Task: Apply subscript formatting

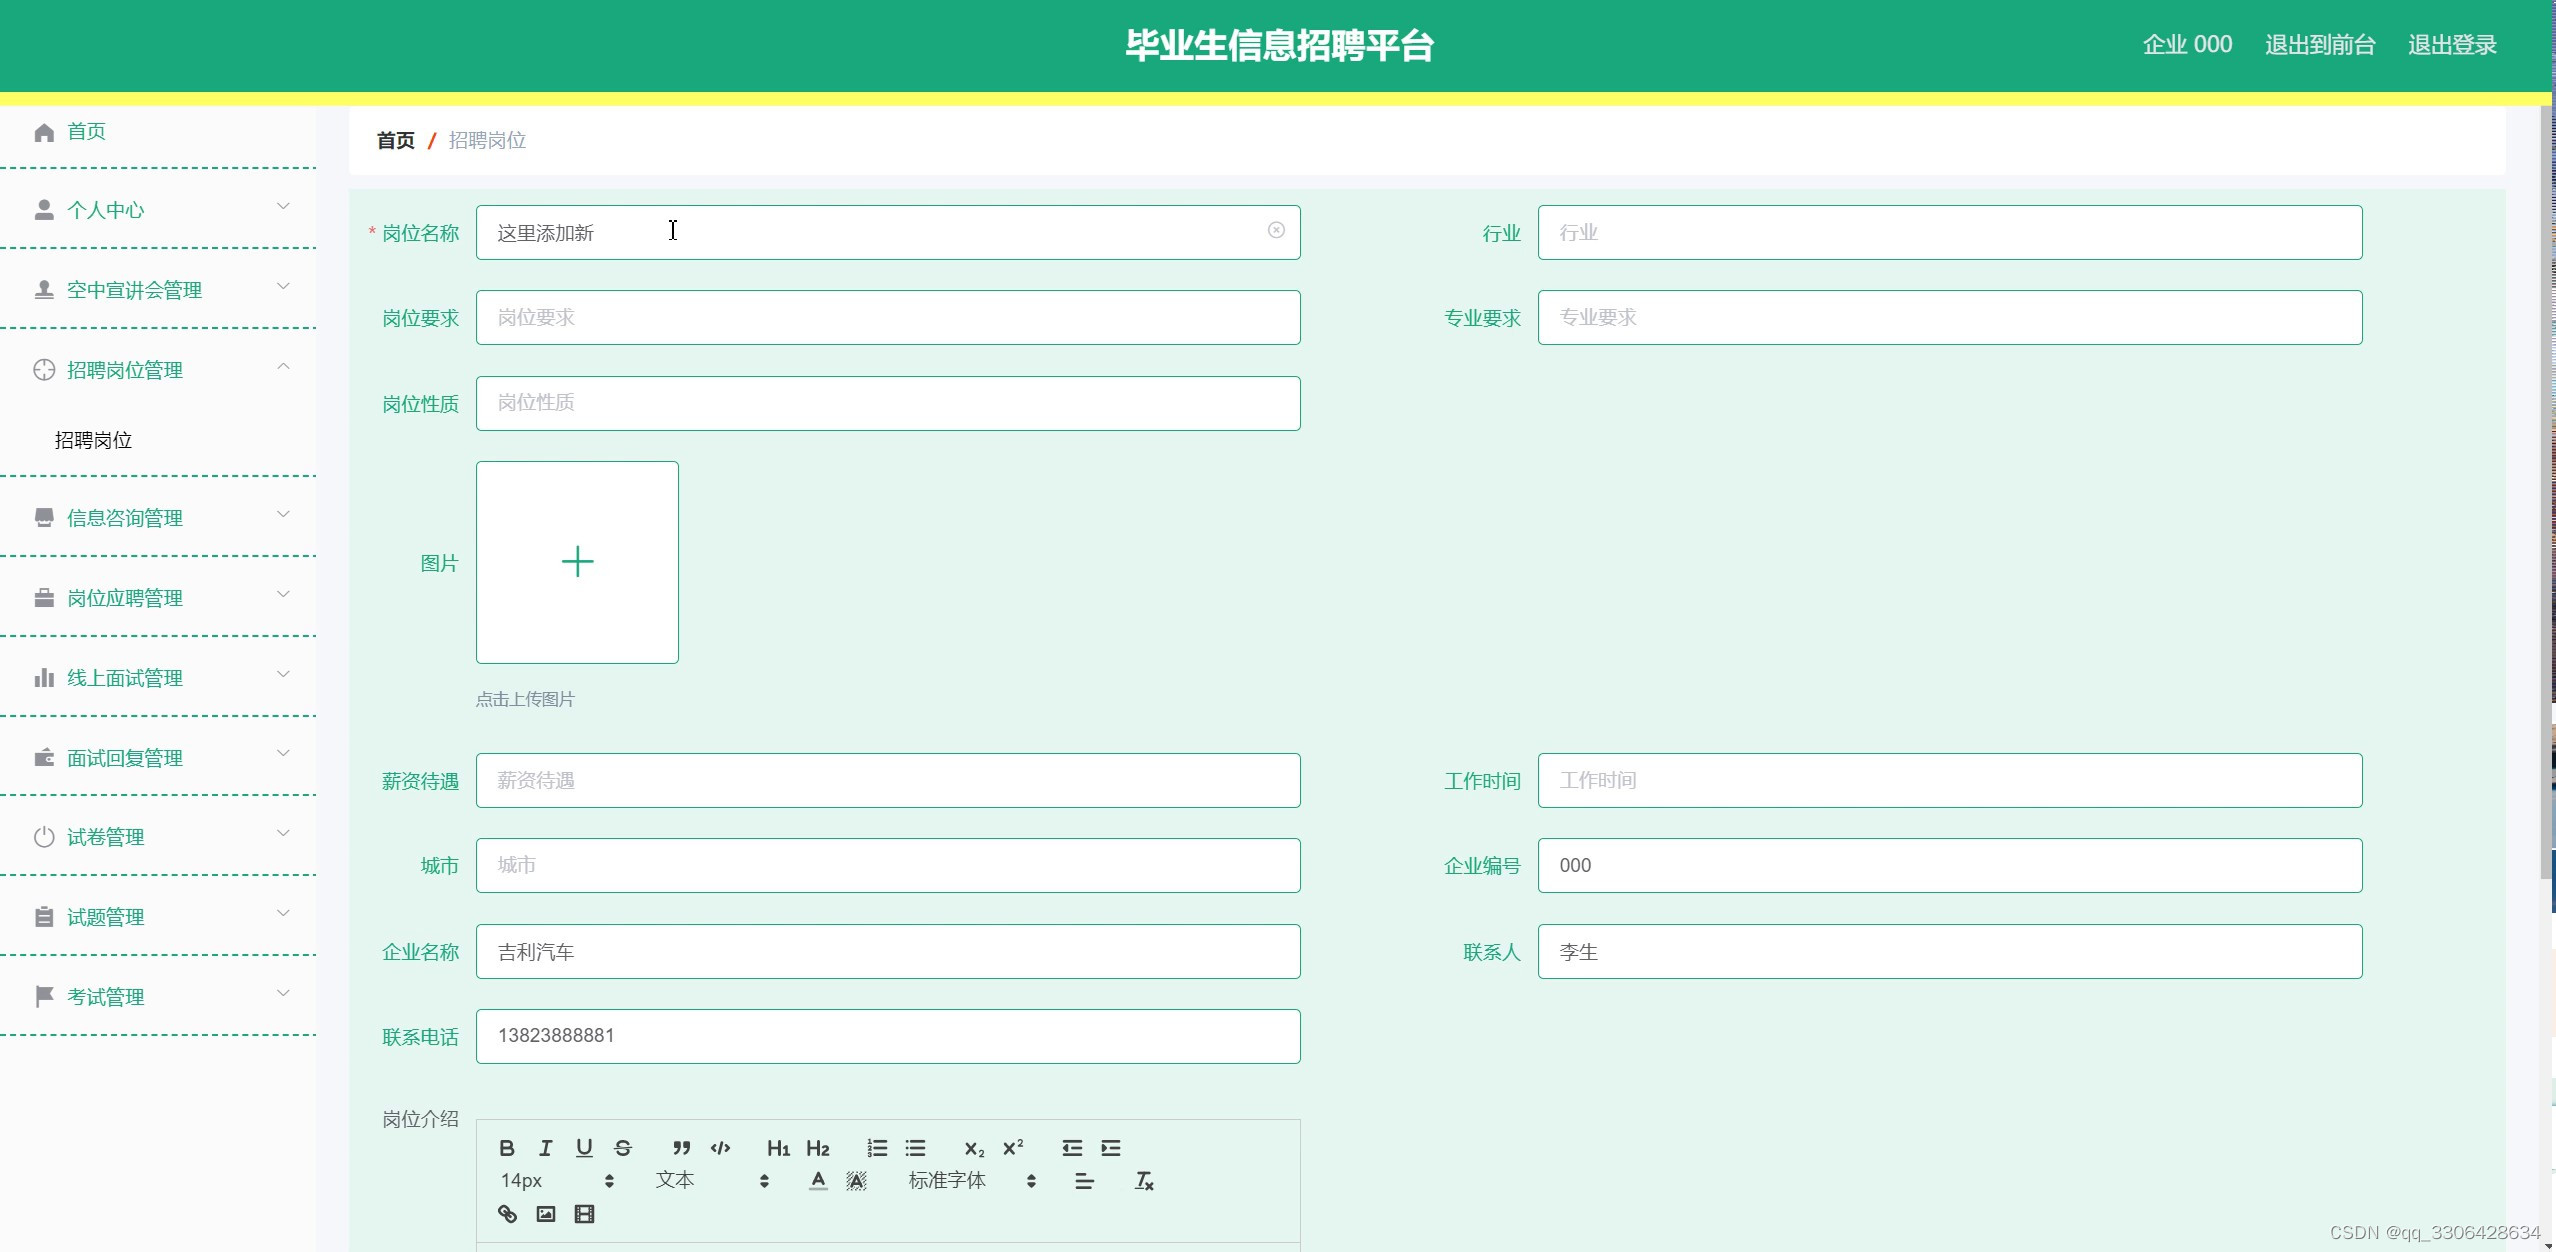Action: pos(974,1148)
